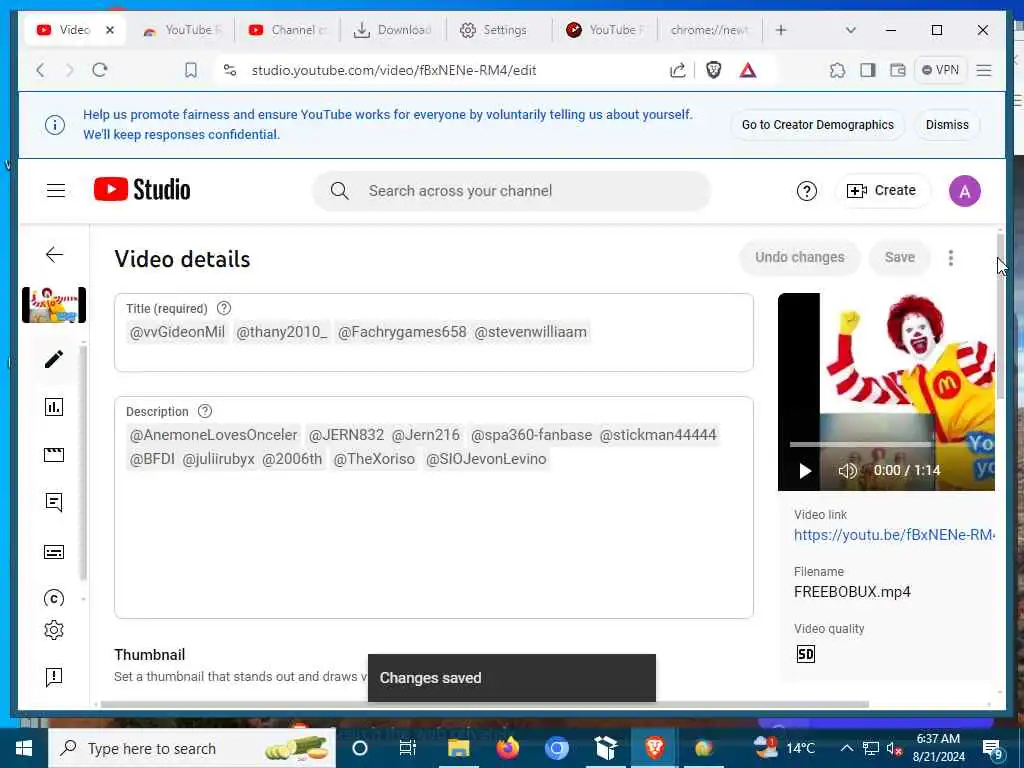Select the Details pencil icon
This screenshot has width=1024, height=768.
[54, 359]
